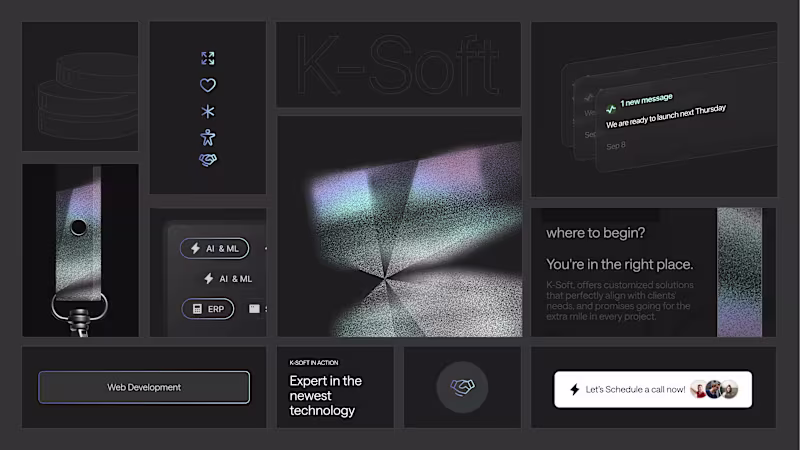Screen dimensions: 800x450
Task: Click the expand arrows icon
Action: tap(208, 58)
